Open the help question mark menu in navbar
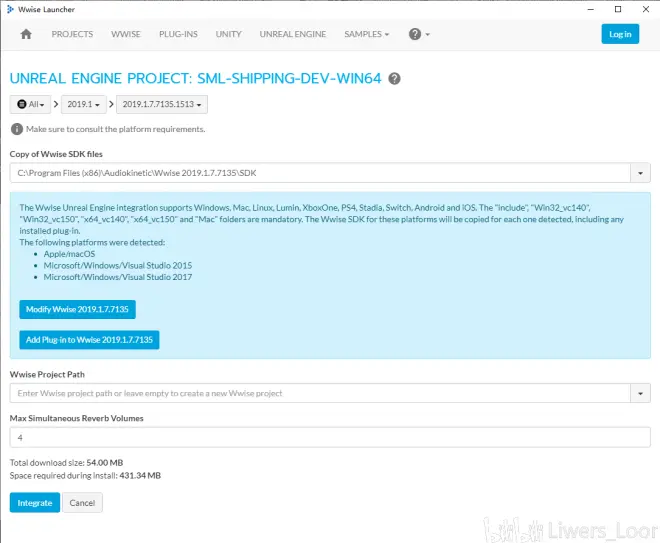This screenshot has width=660, height=543. tap(419, 34)
